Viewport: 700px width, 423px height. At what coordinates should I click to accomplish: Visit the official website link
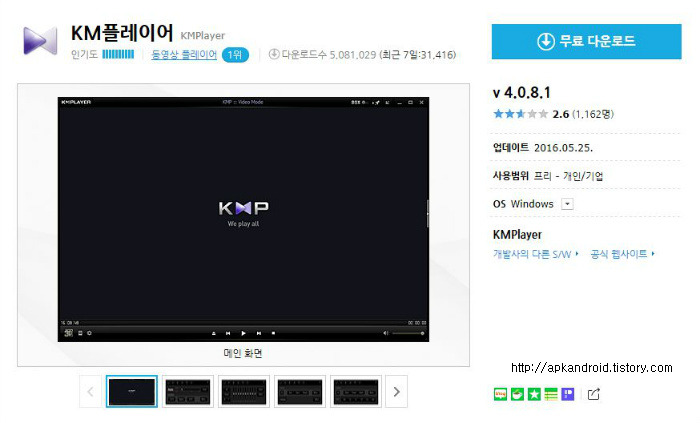click(622, 254)
